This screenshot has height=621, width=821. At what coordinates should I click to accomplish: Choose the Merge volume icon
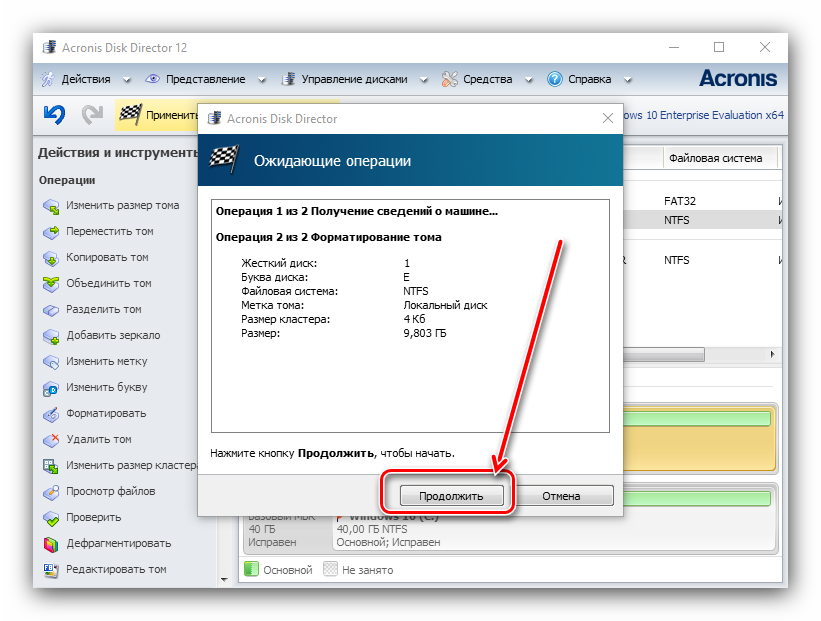pos(51,284)
